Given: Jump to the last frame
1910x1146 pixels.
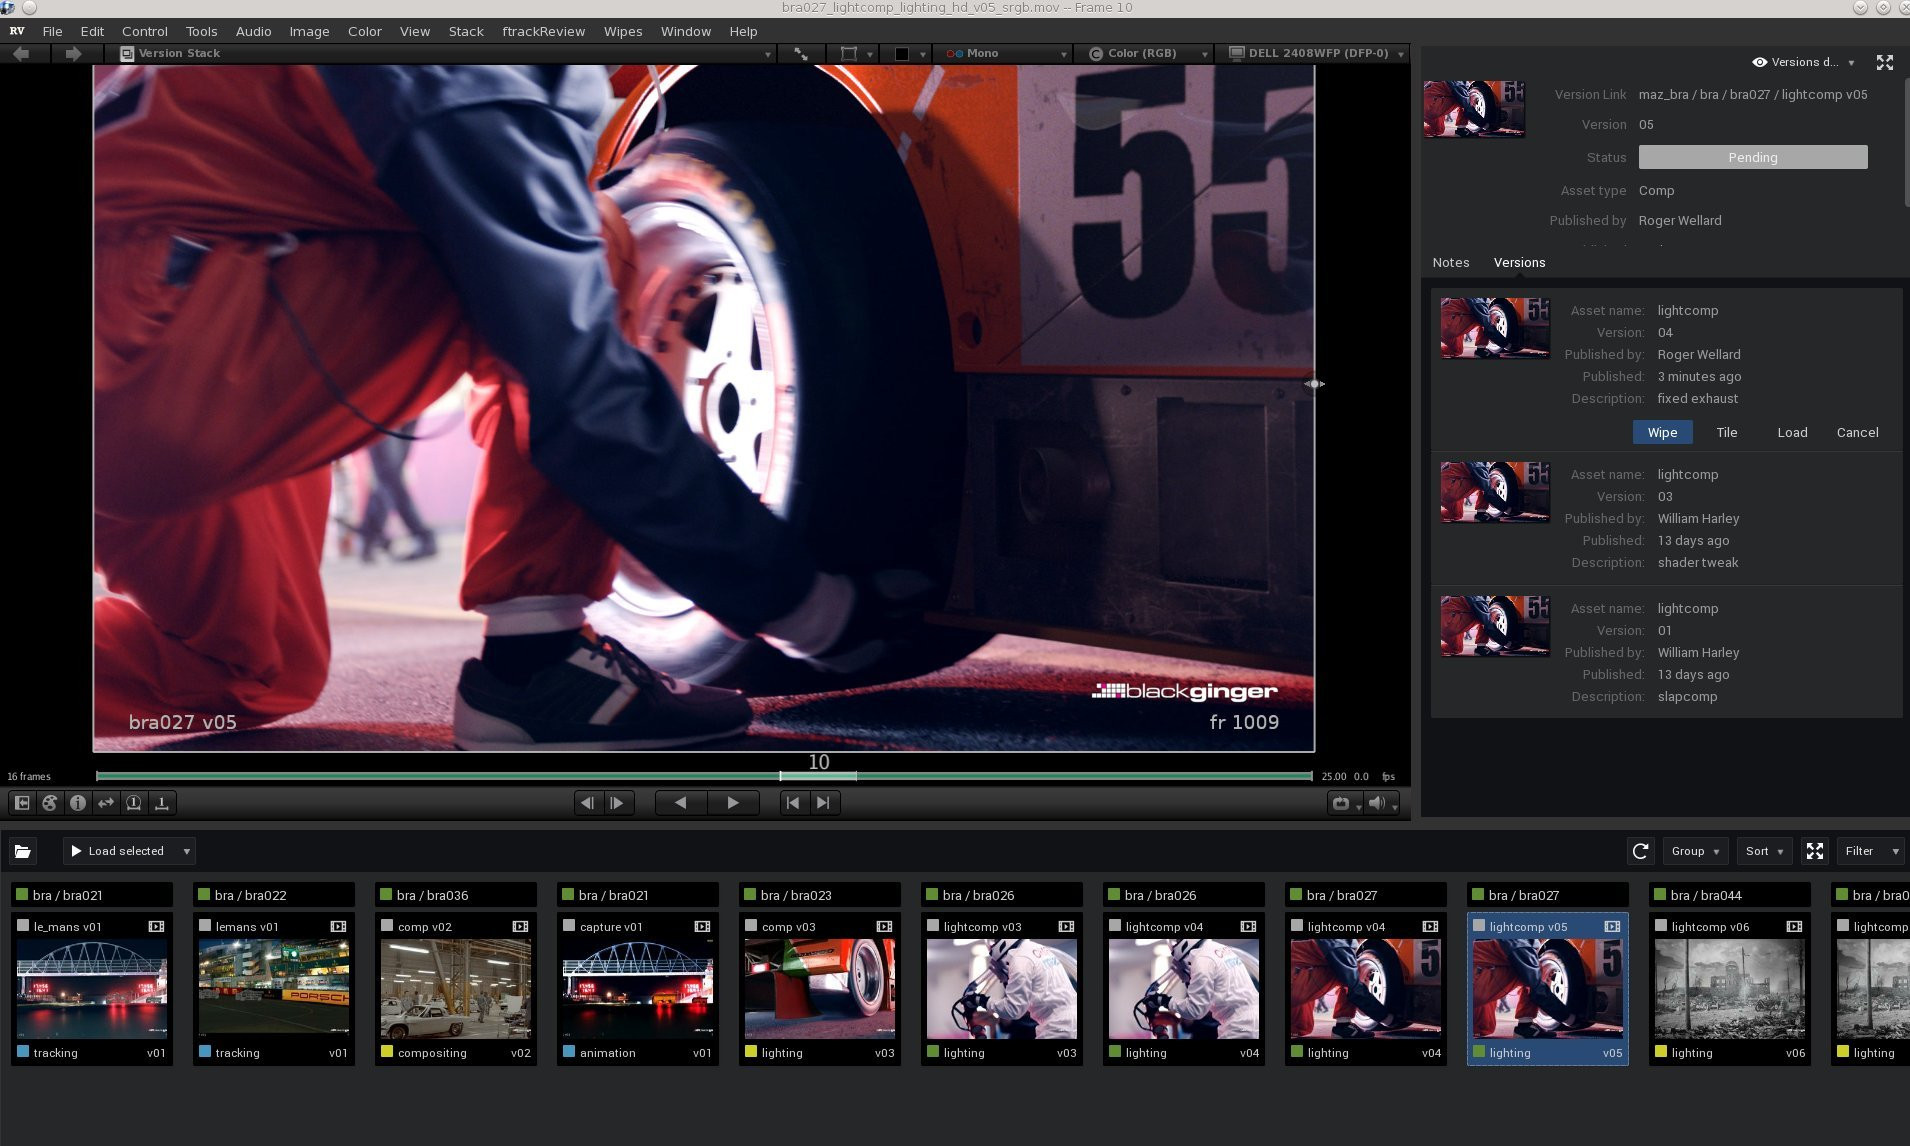Looking at the screenshot, I should pyautogui.click(x=823, y=803).
